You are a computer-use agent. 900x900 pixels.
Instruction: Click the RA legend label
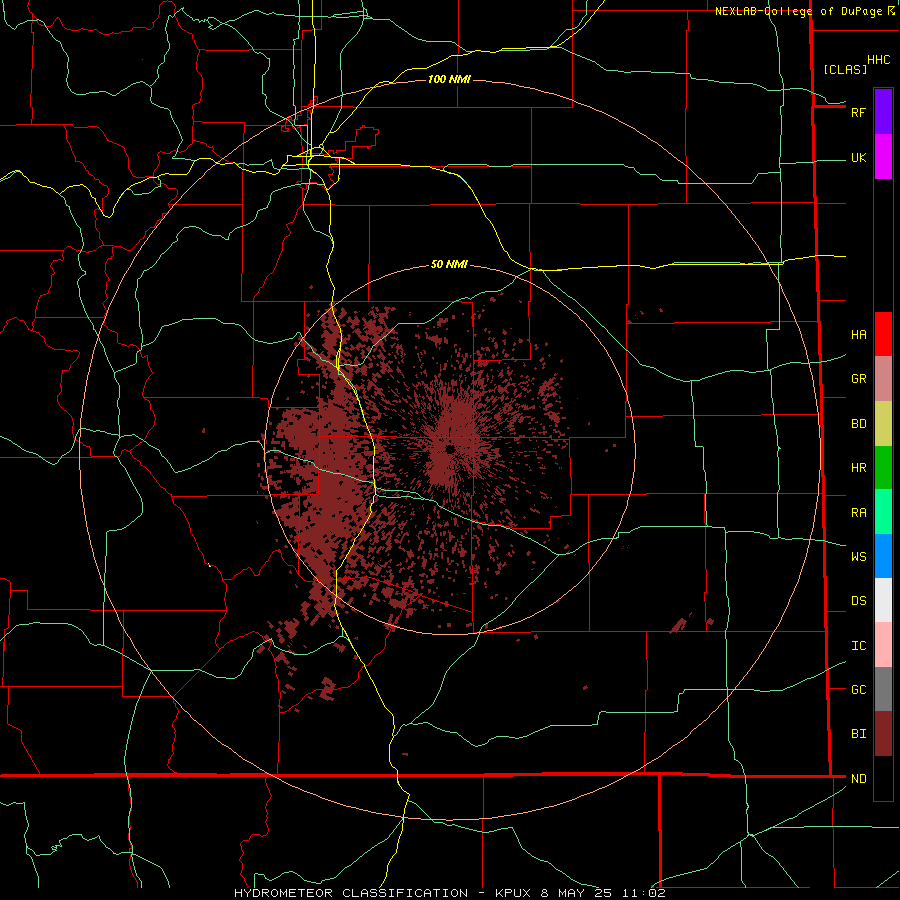click(859, 513)
